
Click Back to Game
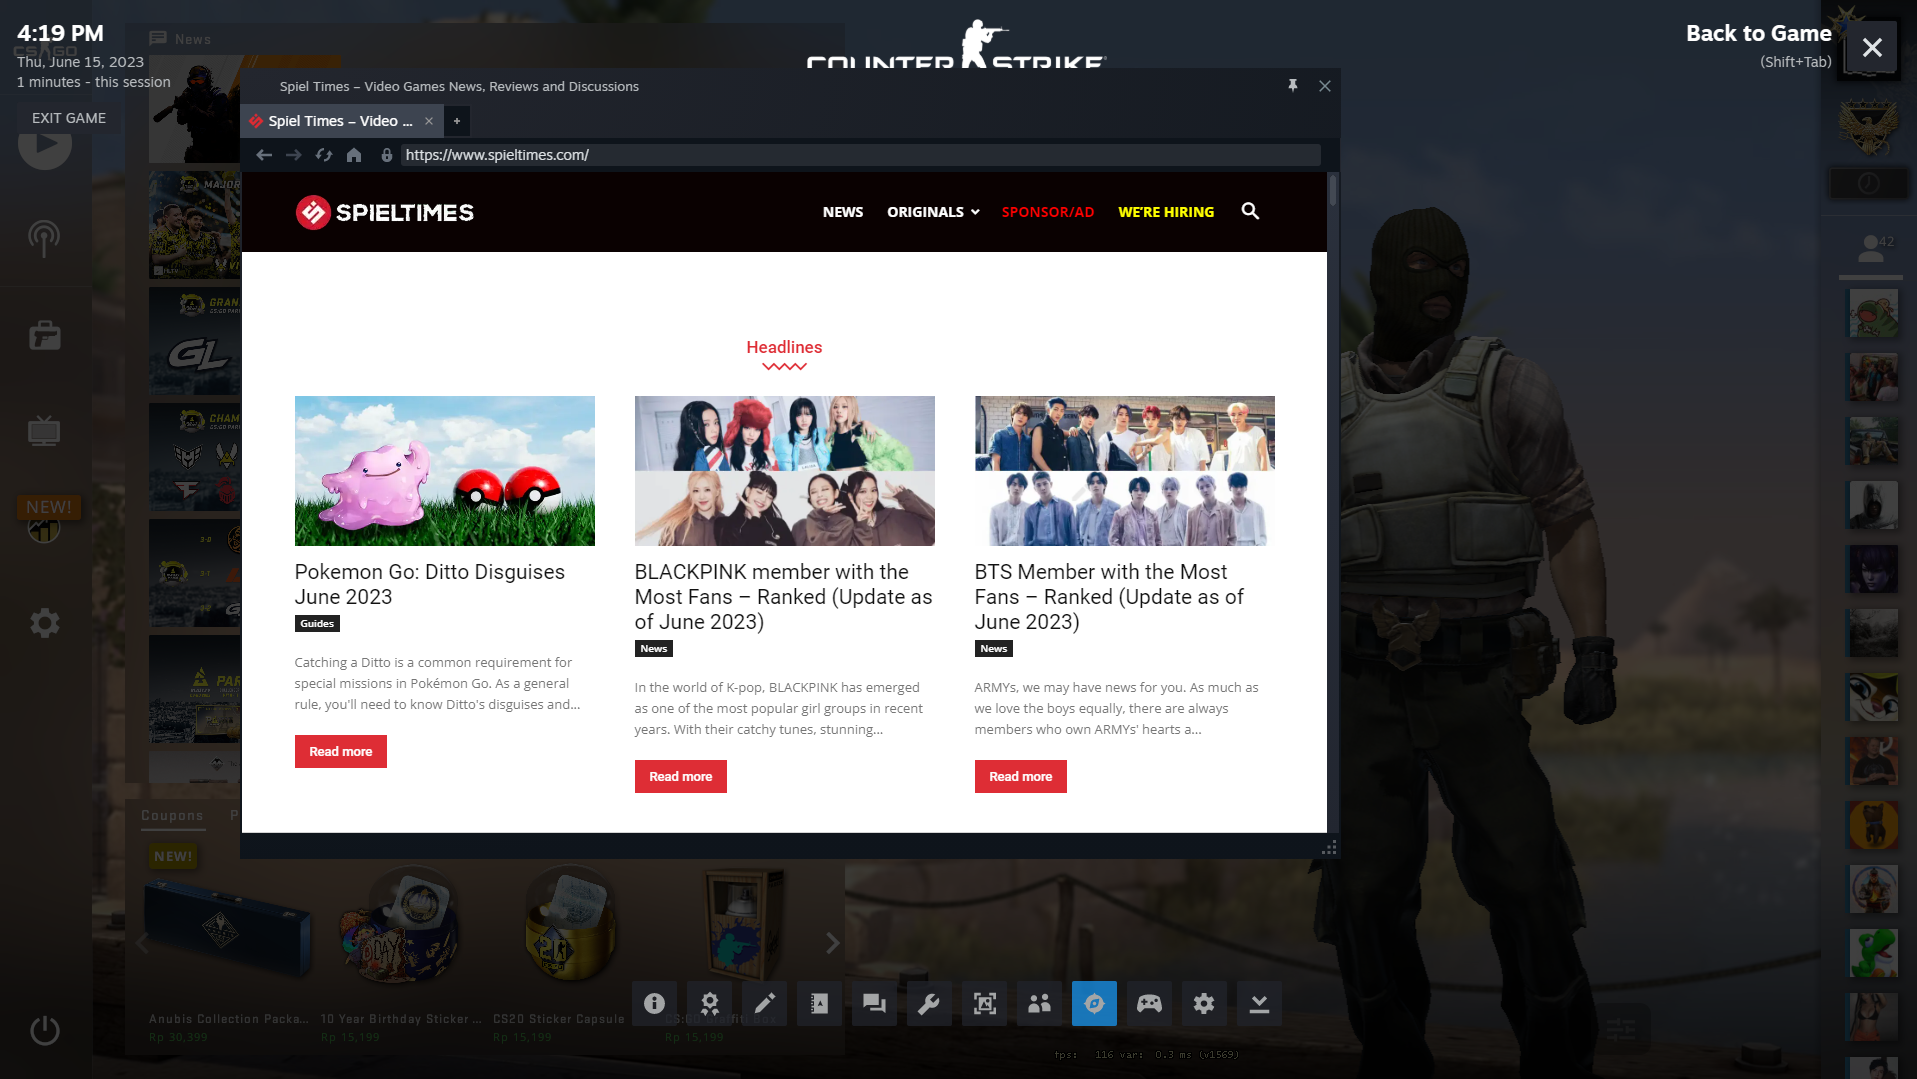[1758, 33]
